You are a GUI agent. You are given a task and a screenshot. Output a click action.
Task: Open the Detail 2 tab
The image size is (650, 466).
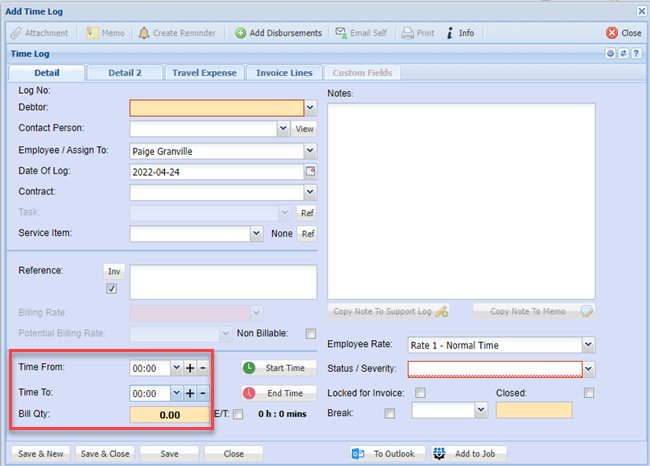click(126, 73)
